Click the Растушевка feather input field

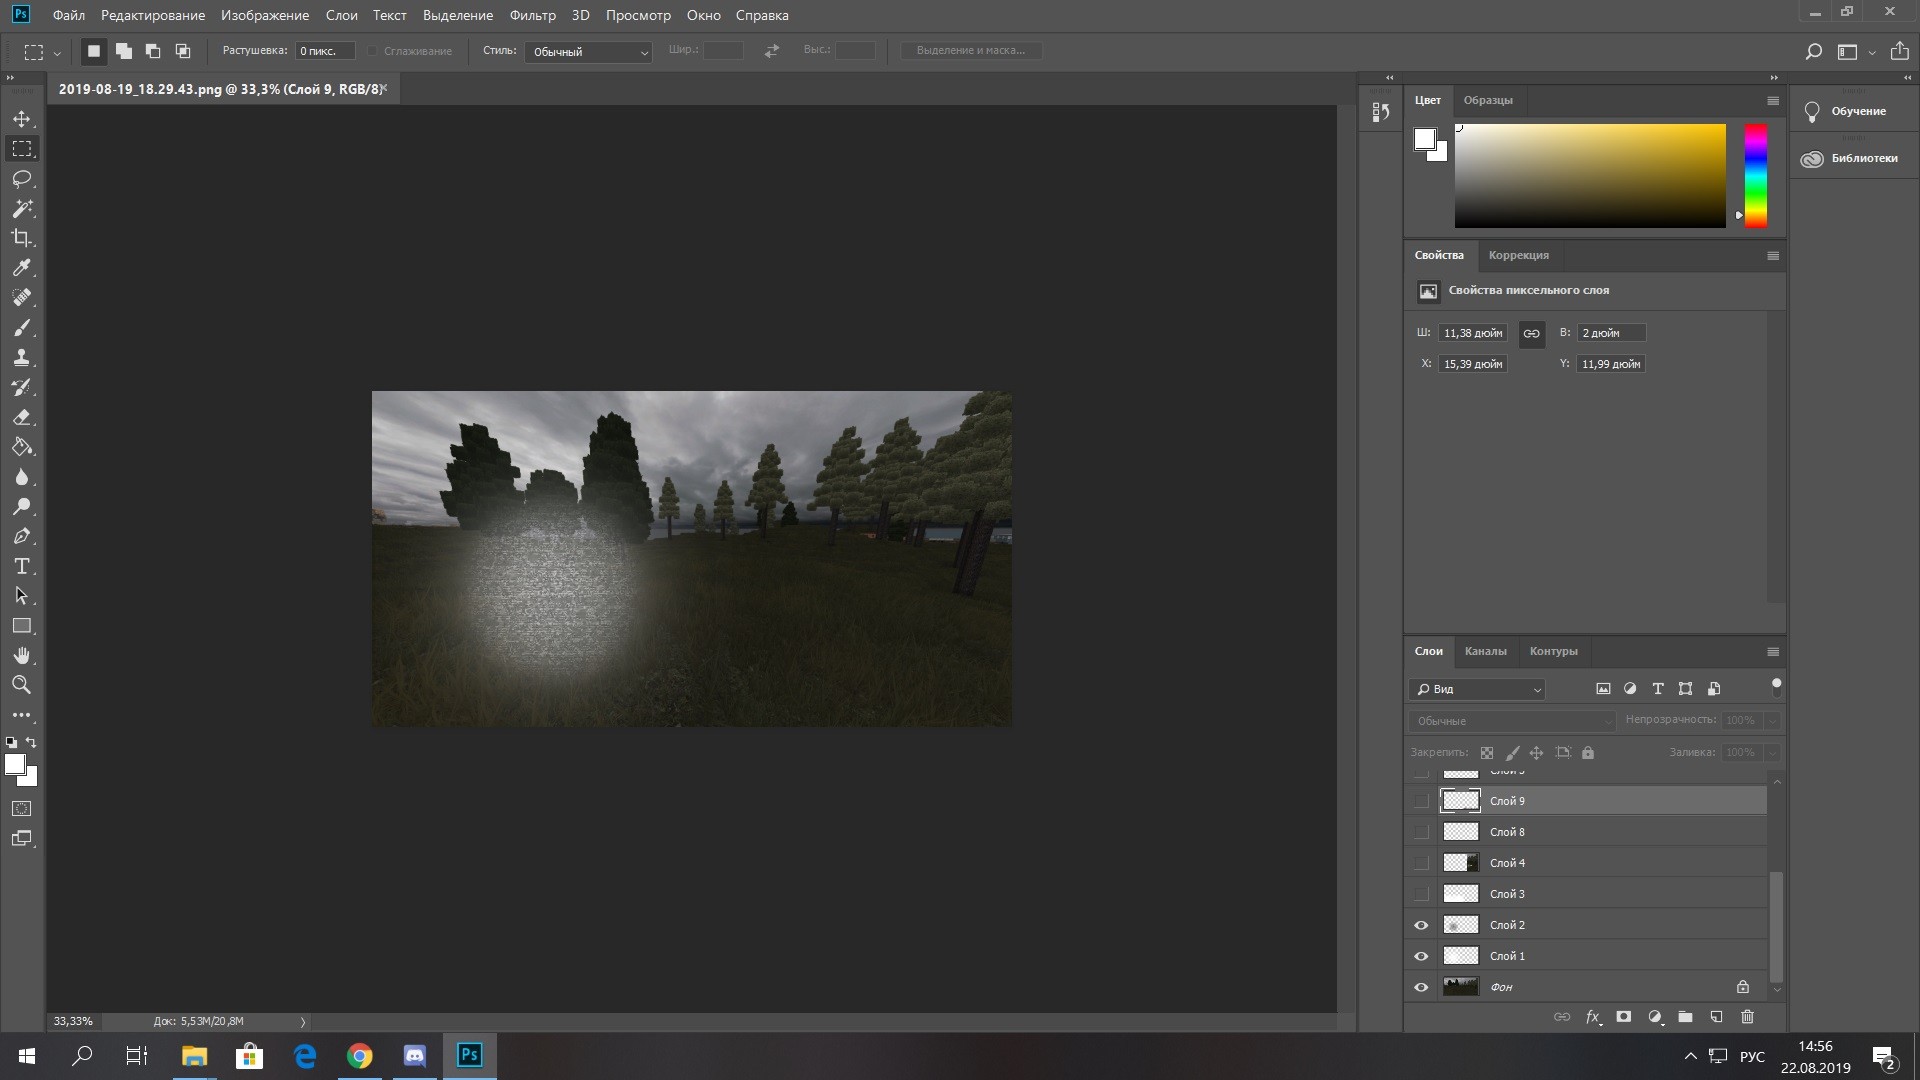click(325, 51)
